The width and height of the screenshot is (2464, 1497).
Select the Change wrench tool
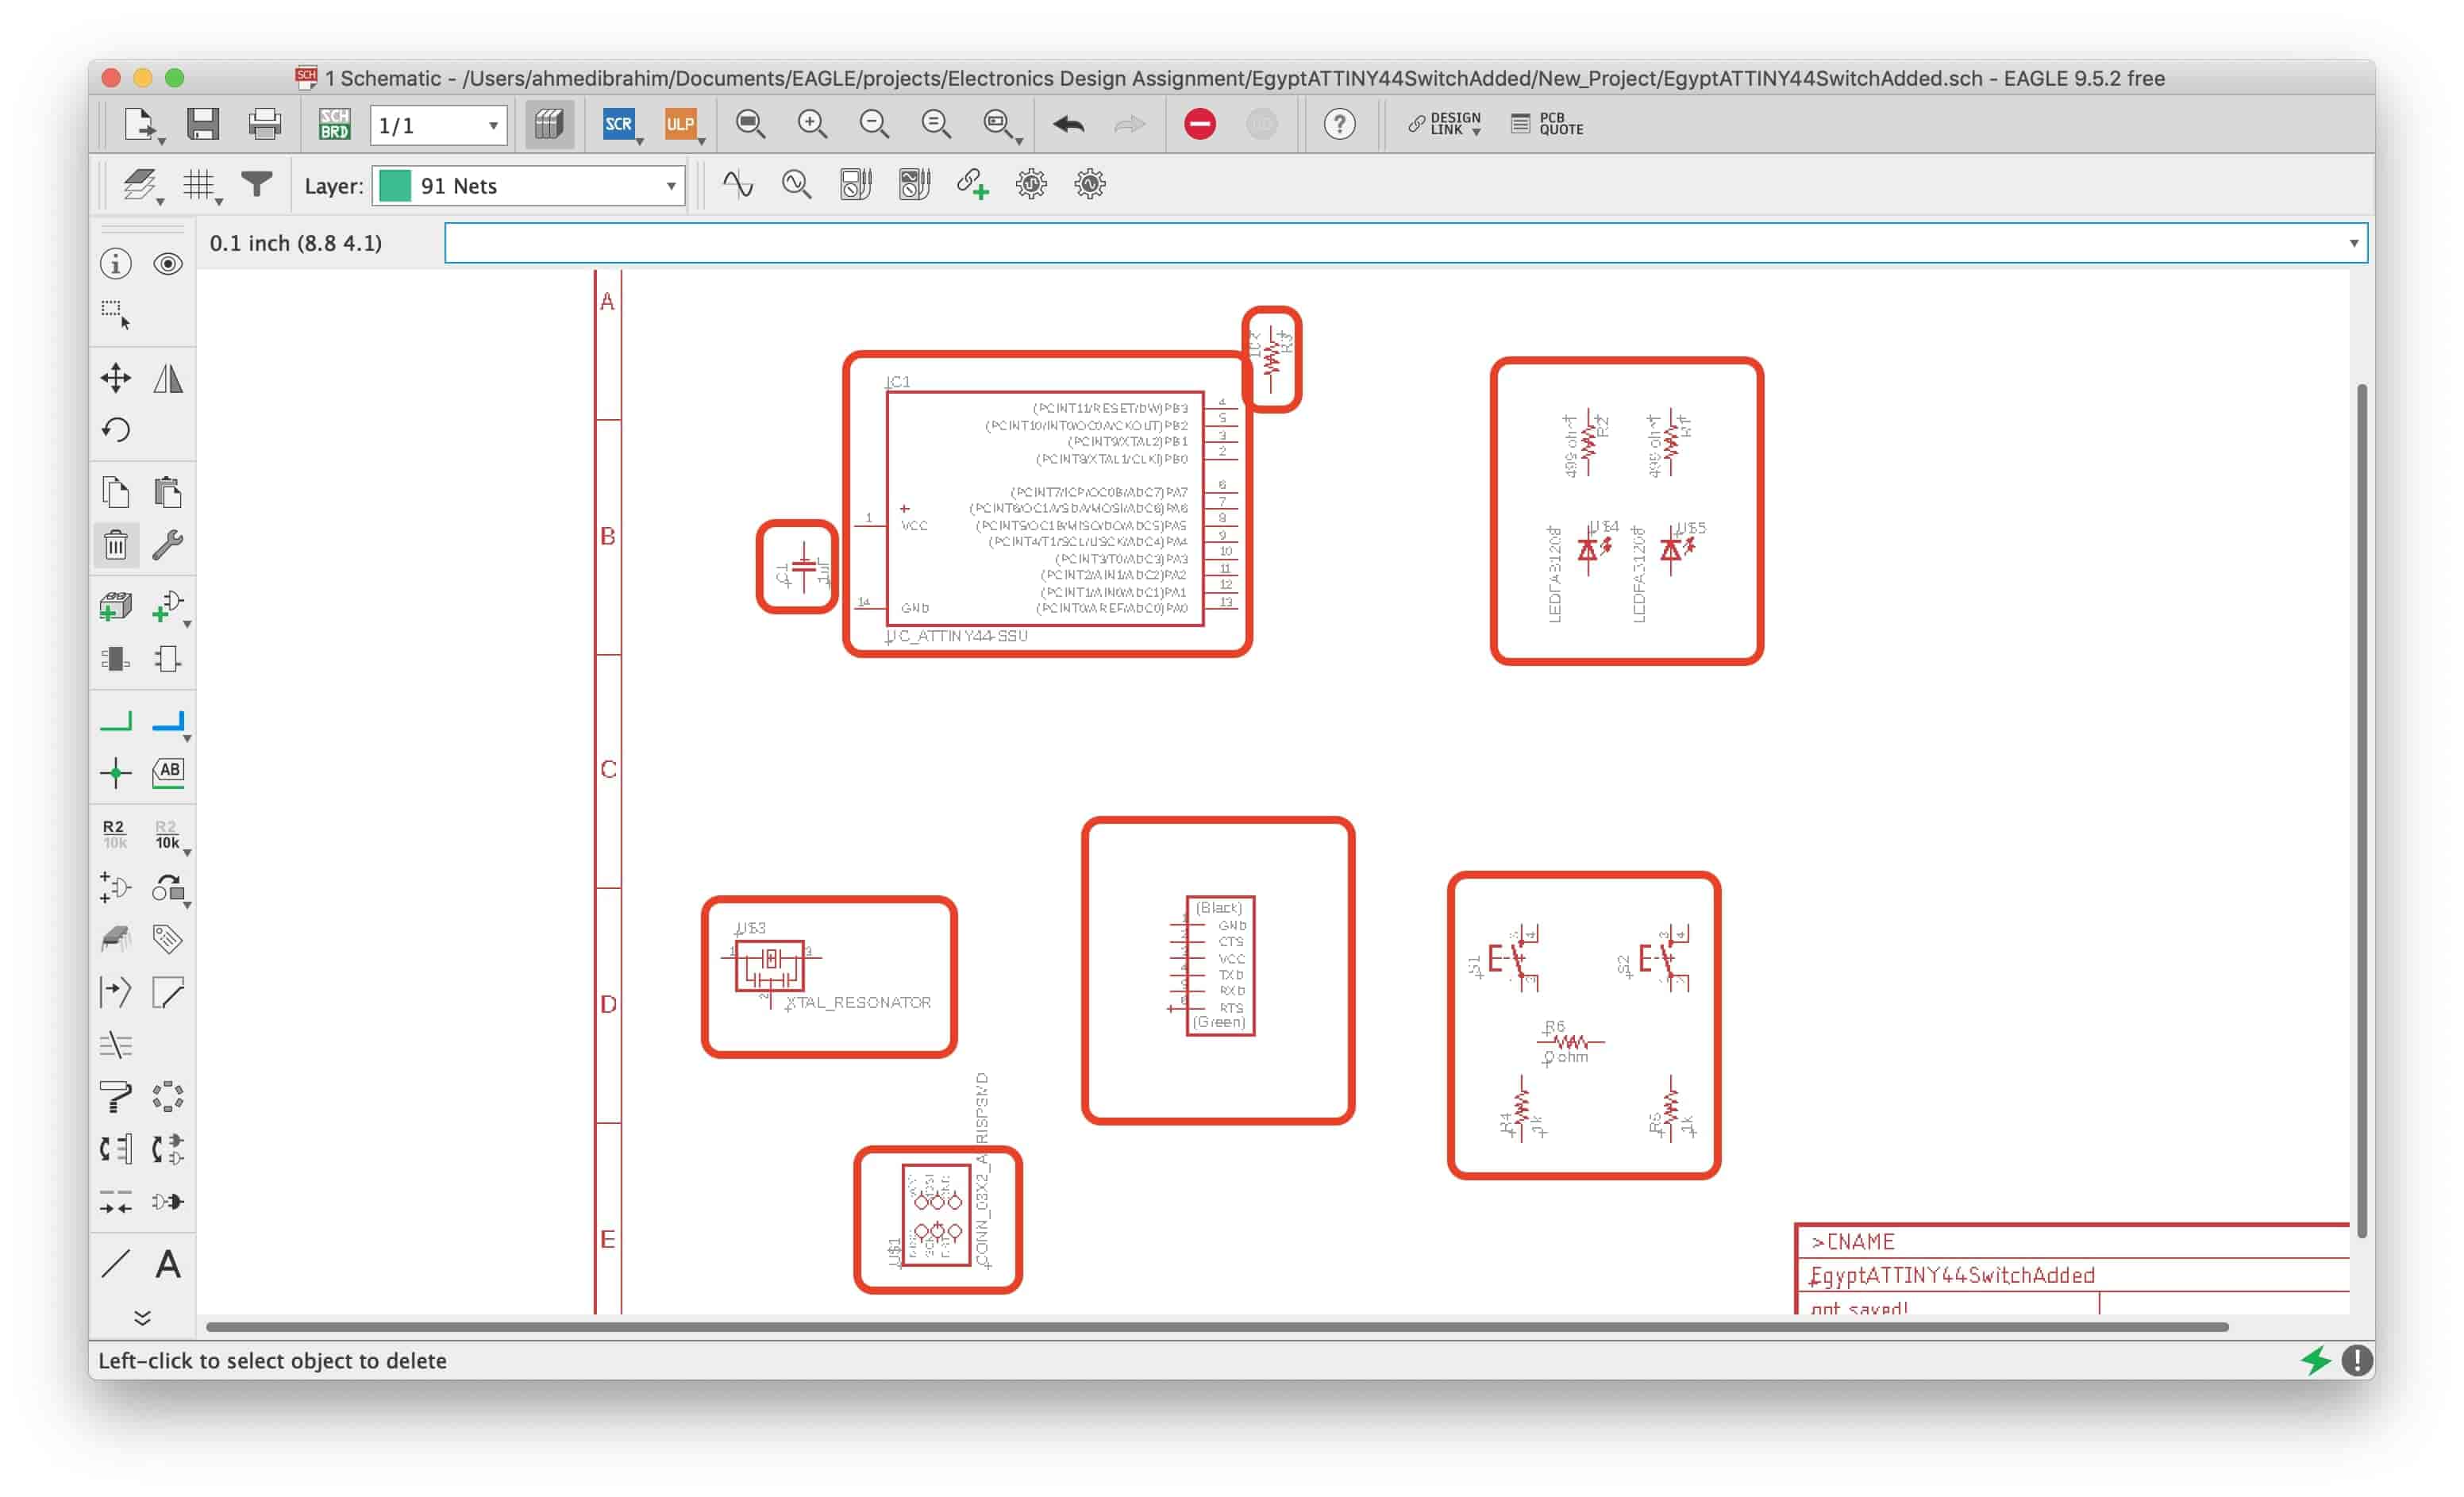click(x=168, y=545)
